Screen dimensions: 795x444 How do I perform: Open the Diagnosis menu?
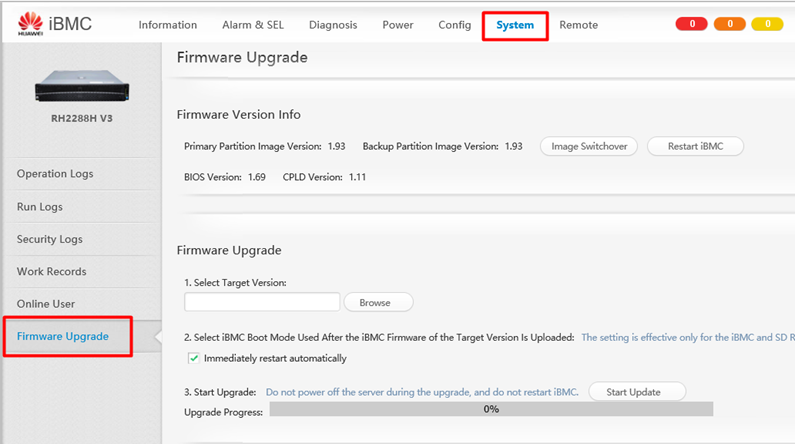333,25
